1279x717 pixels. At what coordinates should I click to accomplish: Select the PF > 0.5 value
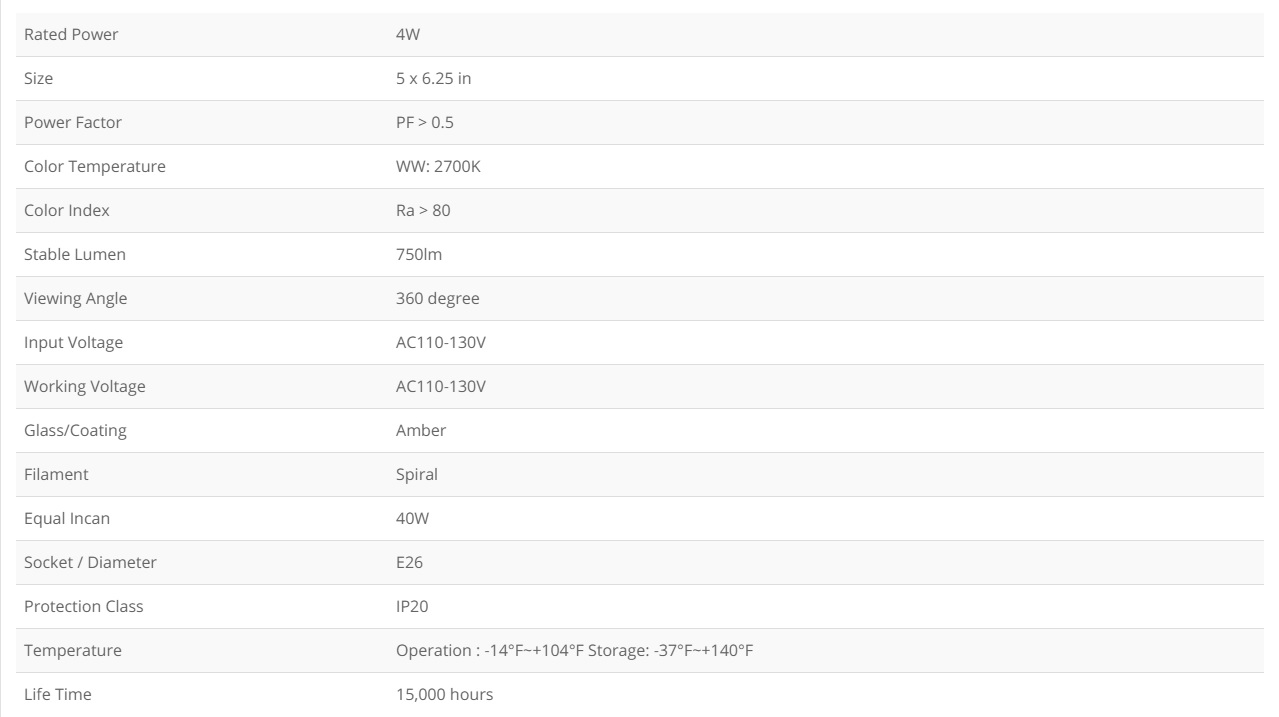click(x=425, y=123)
